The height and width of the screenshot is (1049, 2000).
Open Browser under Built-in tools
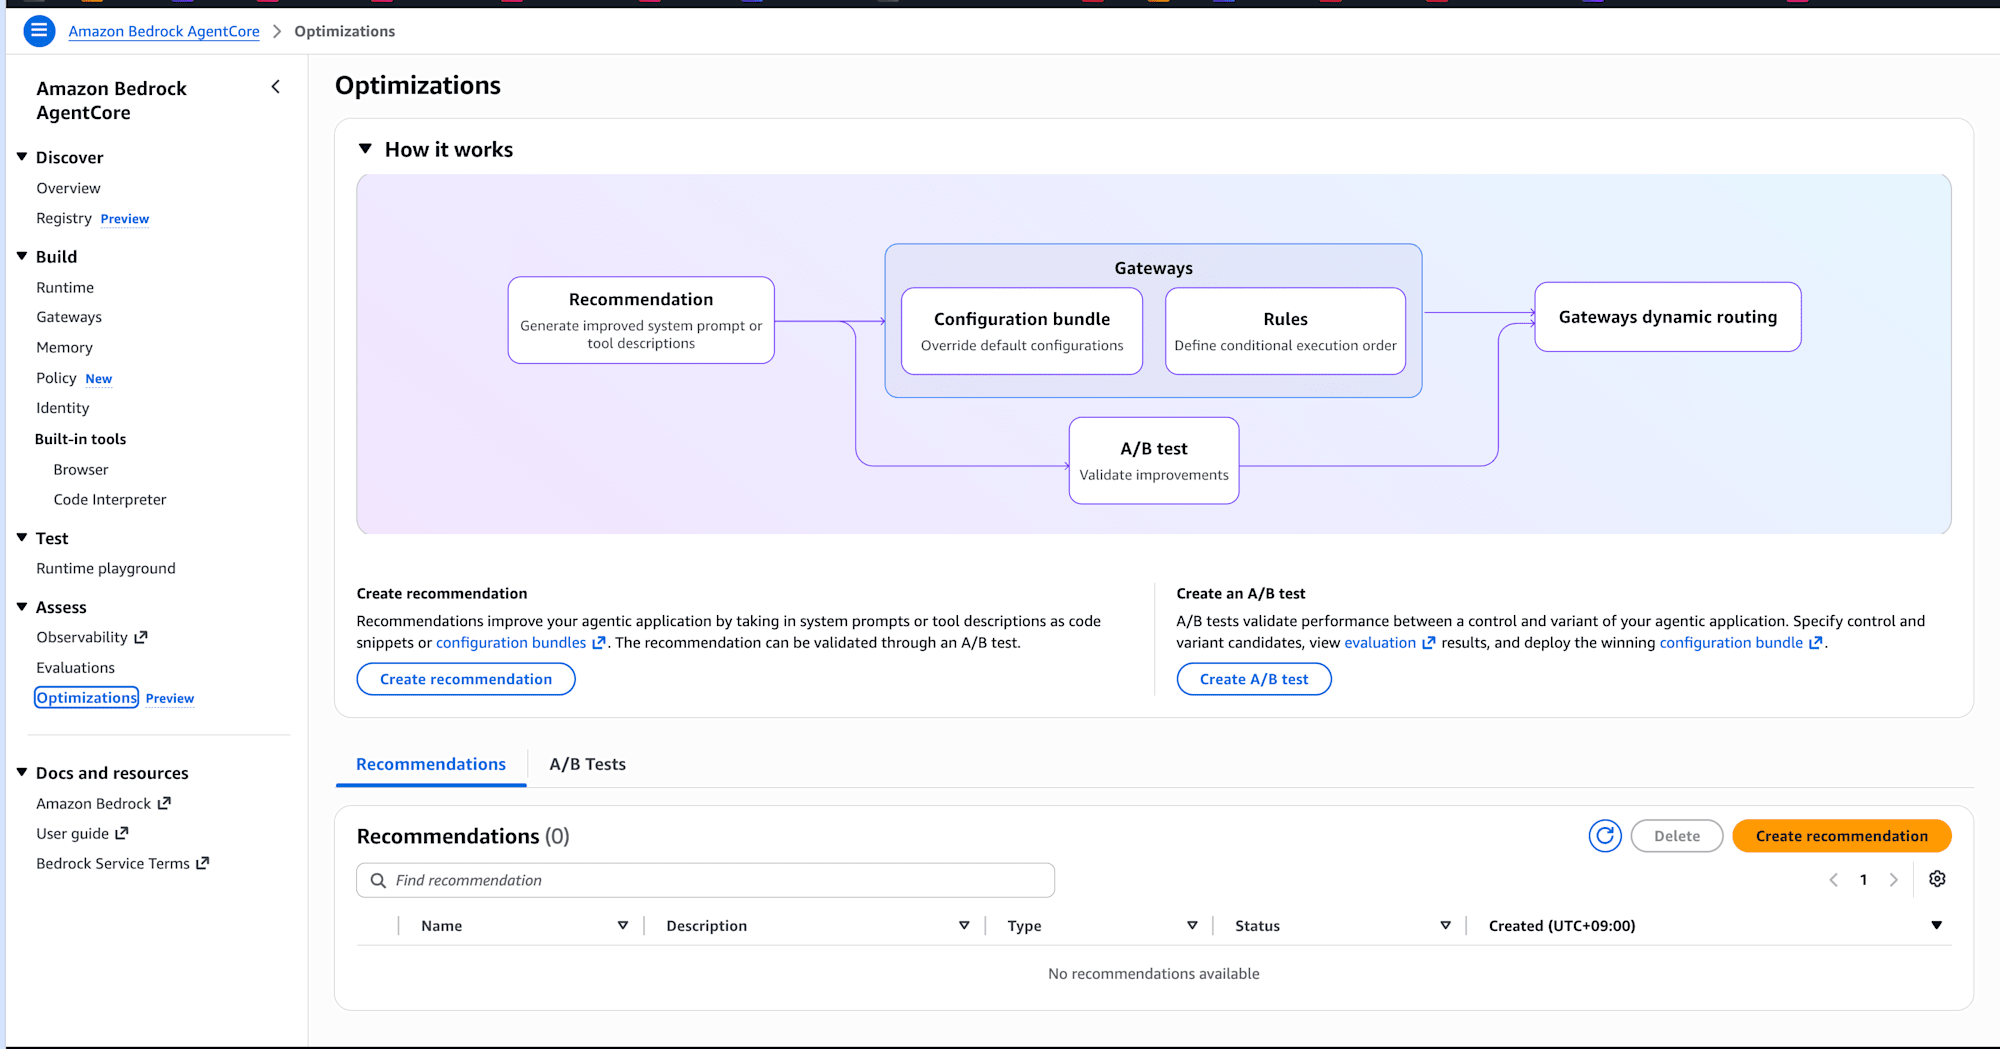[81, 469]
